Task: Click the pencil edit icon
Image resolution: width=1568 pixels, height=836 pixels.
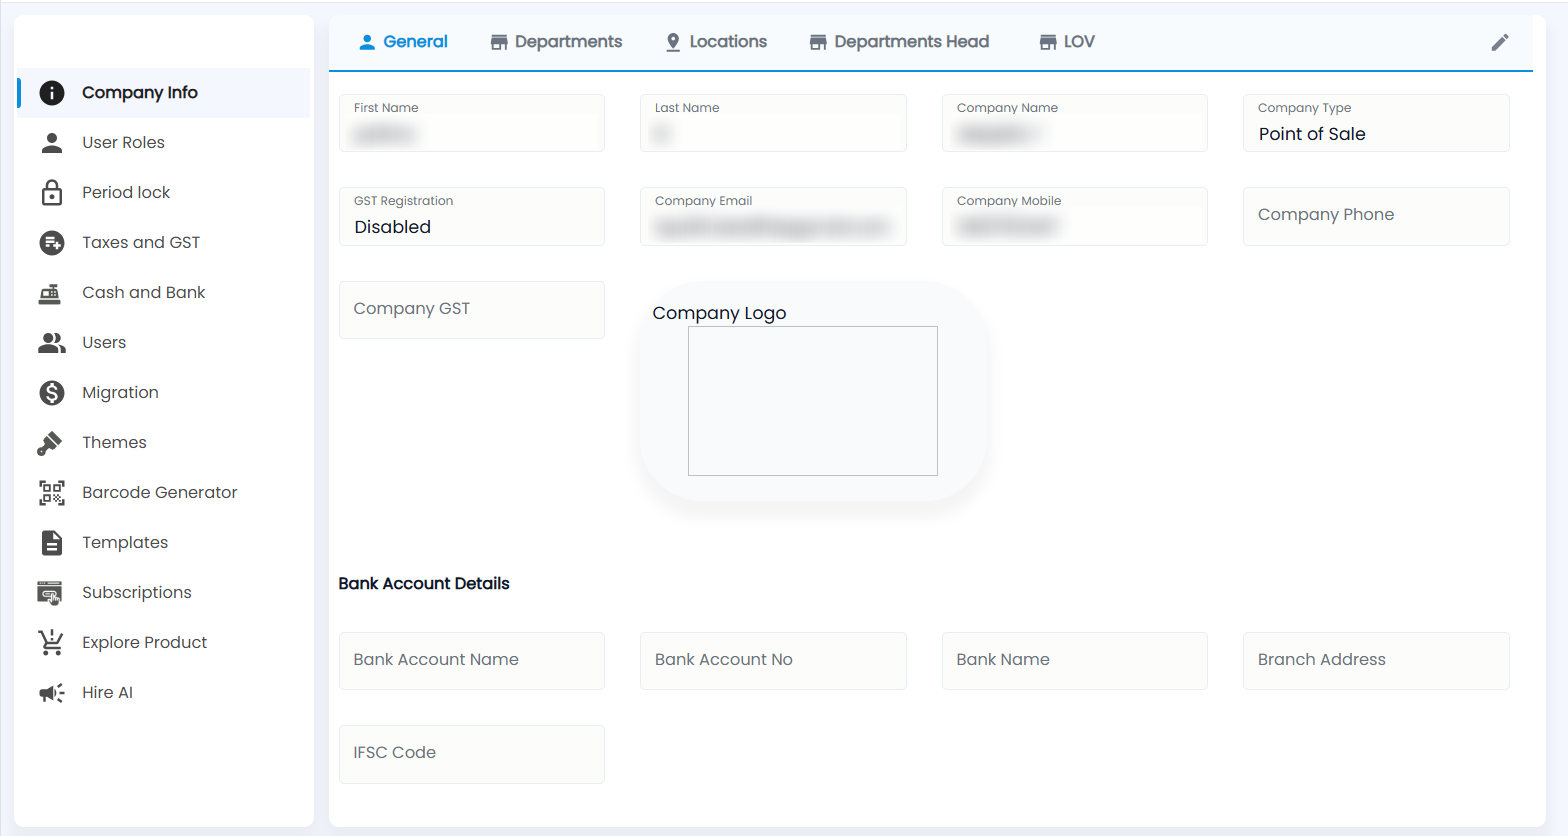Action: (1500, 42)
